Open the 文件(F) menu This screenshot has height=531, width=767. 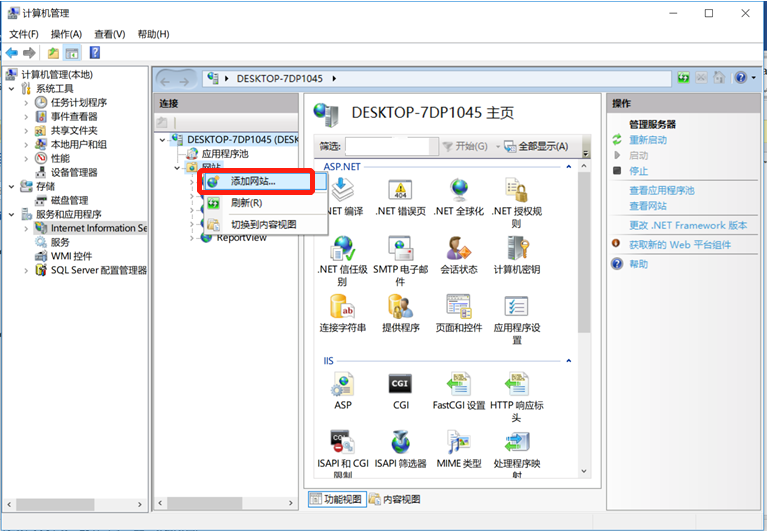pyautogui.click(x=23, y=34)
